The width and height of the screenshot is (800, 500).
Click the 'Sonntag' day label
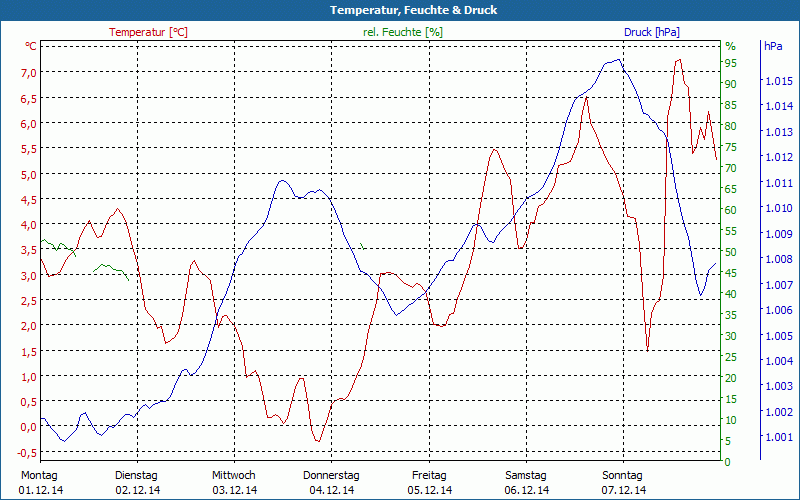pos(622,476)
